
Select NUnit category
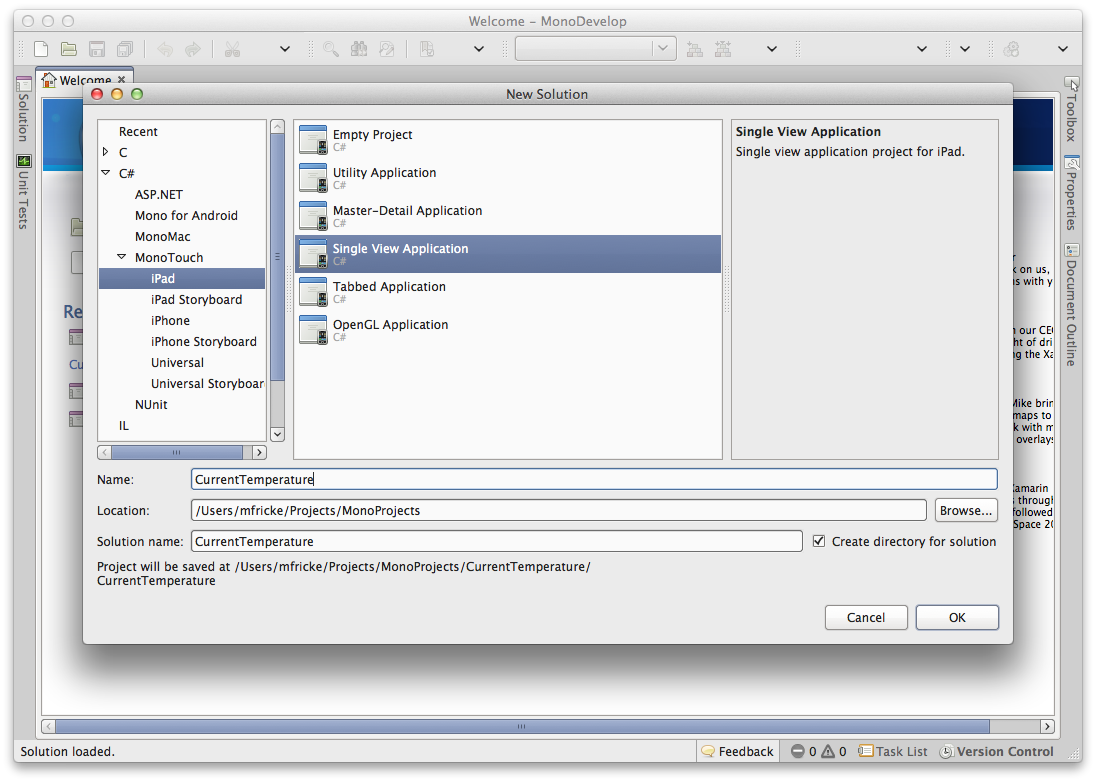click(151, 404)
